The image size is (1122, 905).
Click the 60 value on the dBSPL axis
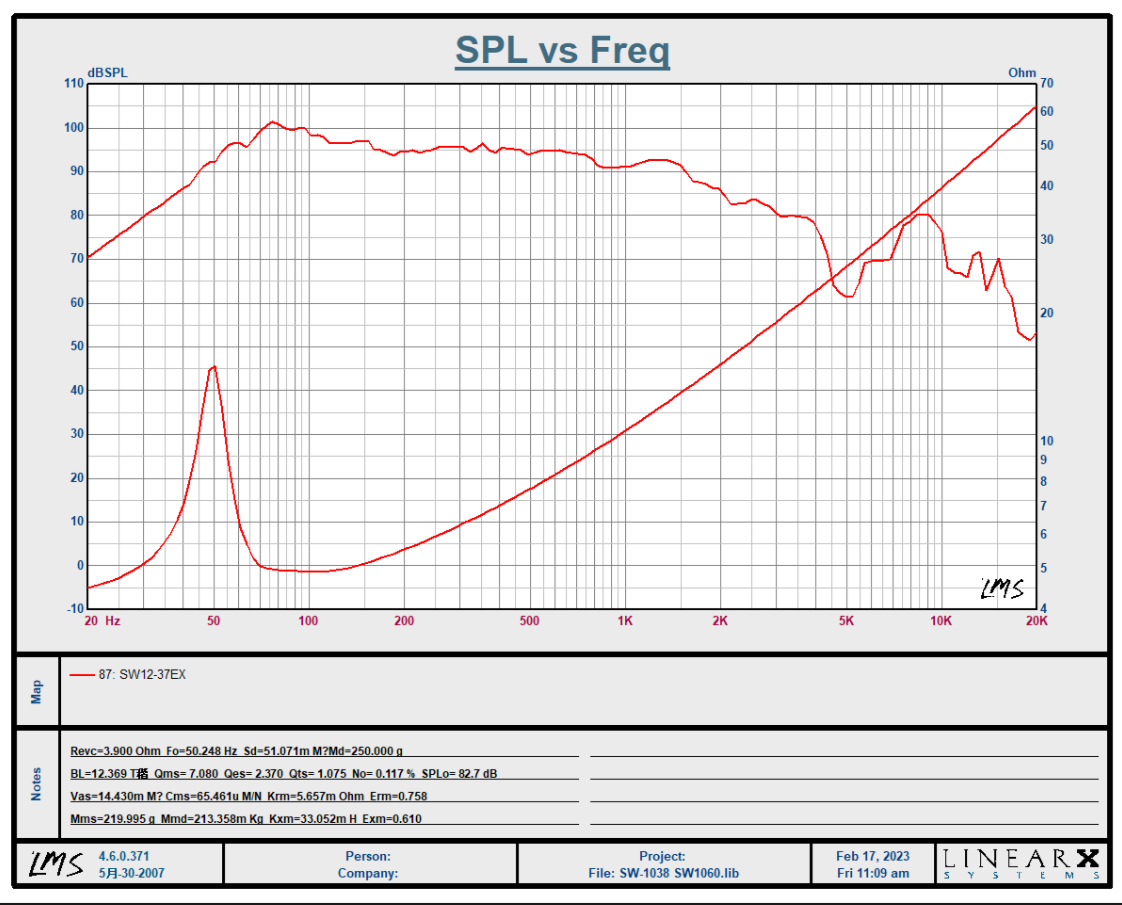point(77,303)
